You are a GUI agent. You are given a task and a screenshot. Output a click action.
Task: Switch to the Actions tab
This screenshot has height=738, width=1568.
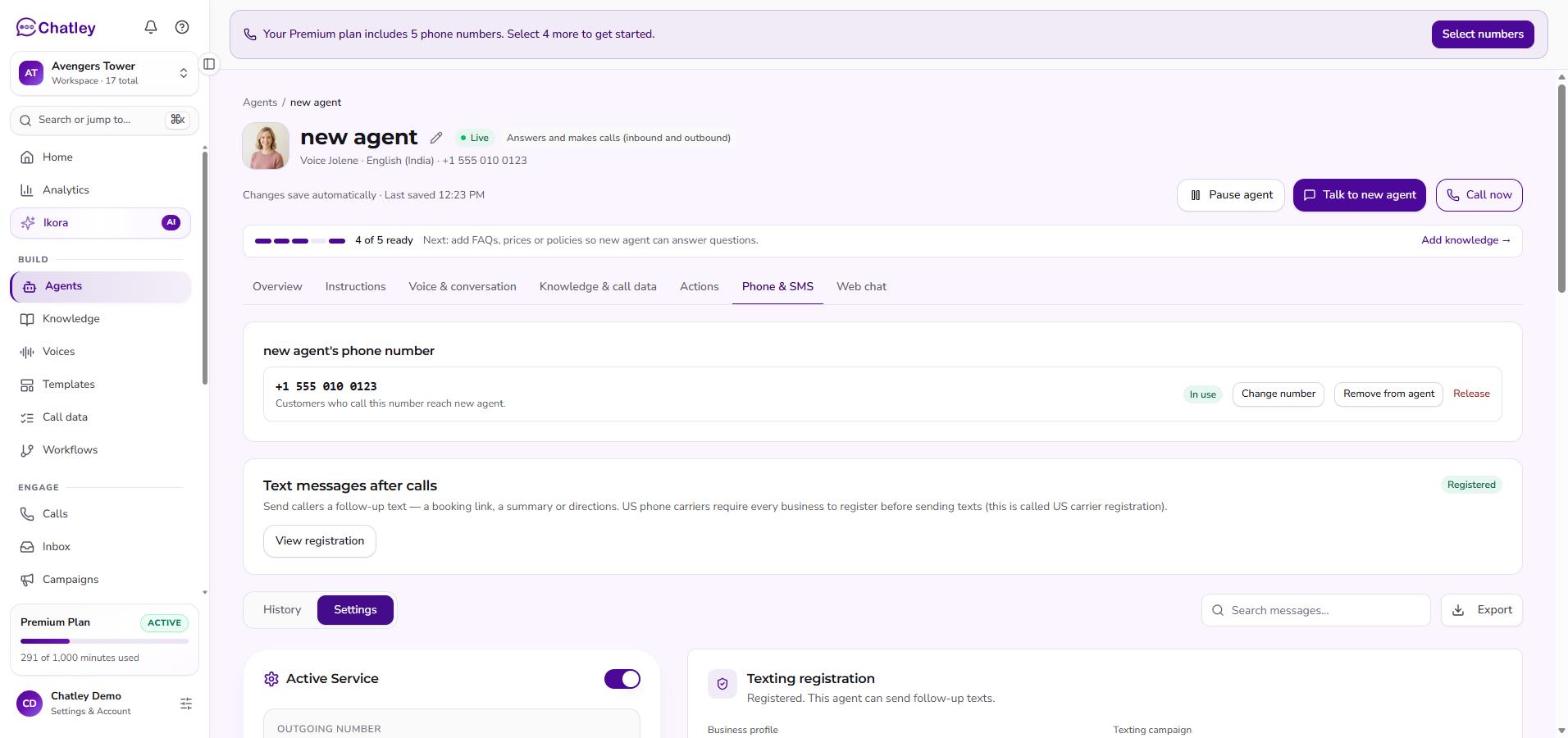[699, 287]
